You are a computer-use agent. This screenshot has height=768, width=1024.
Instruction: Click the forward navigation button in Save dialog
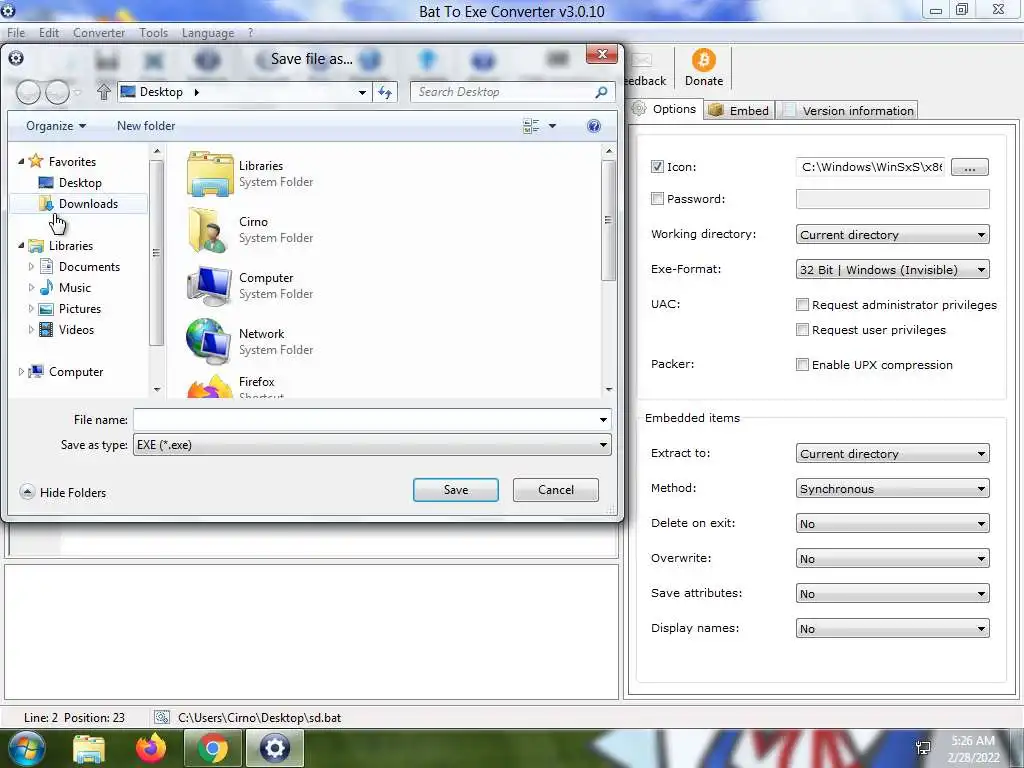[x=57, y=92]
